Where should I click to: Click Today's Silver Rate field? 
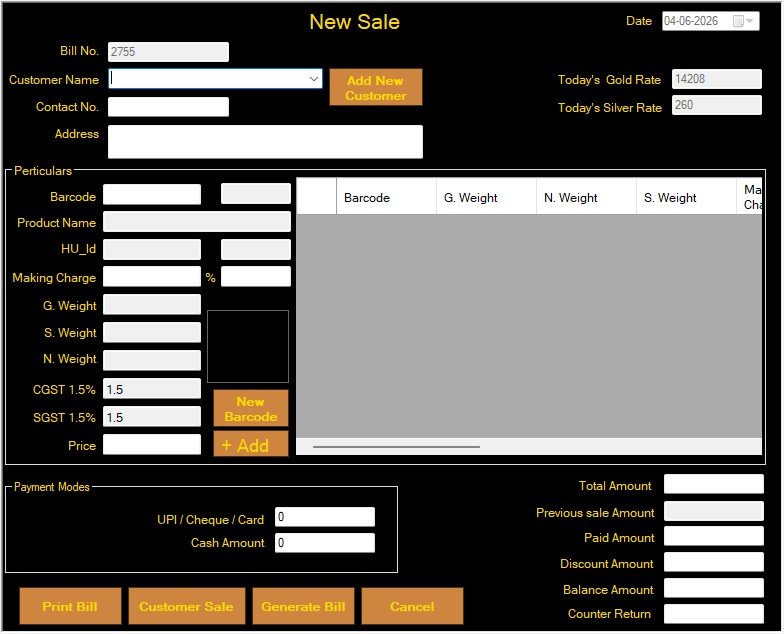(716, 105)
